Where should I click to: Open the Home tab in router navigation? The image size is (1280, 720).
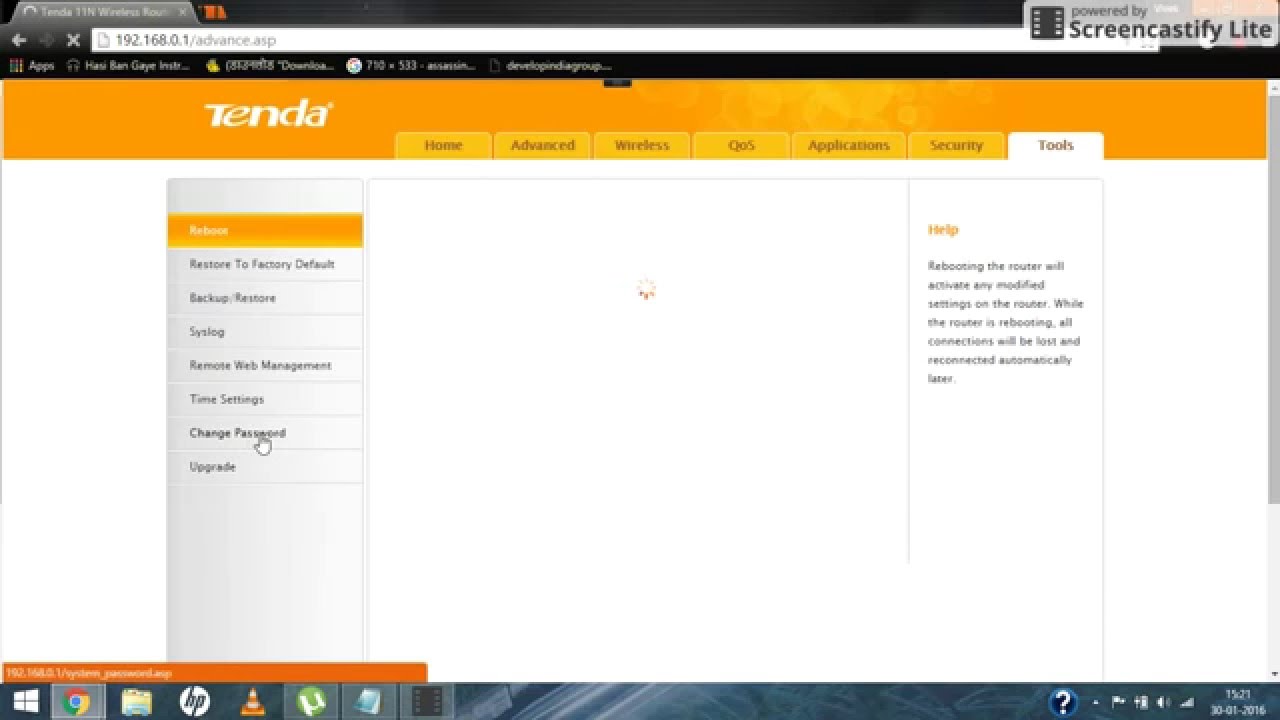click(x=443, y=146)
